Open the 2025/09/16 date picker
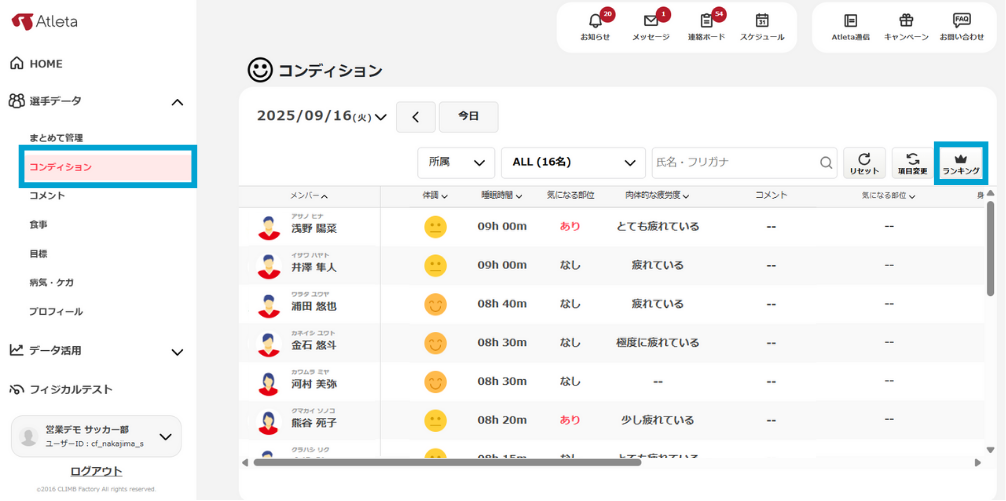1006x501 pixels. [322, 117]
